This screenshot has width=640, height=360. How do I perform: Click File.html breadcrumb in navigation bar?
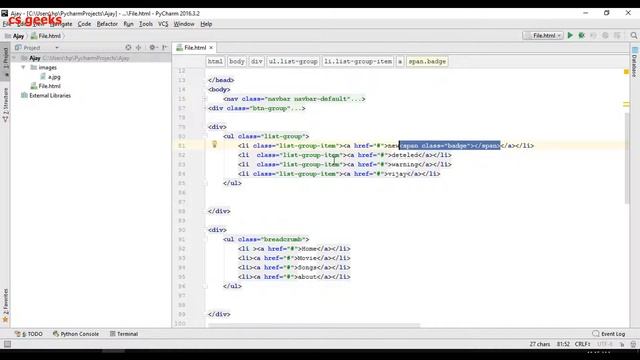tap(46, 36)
